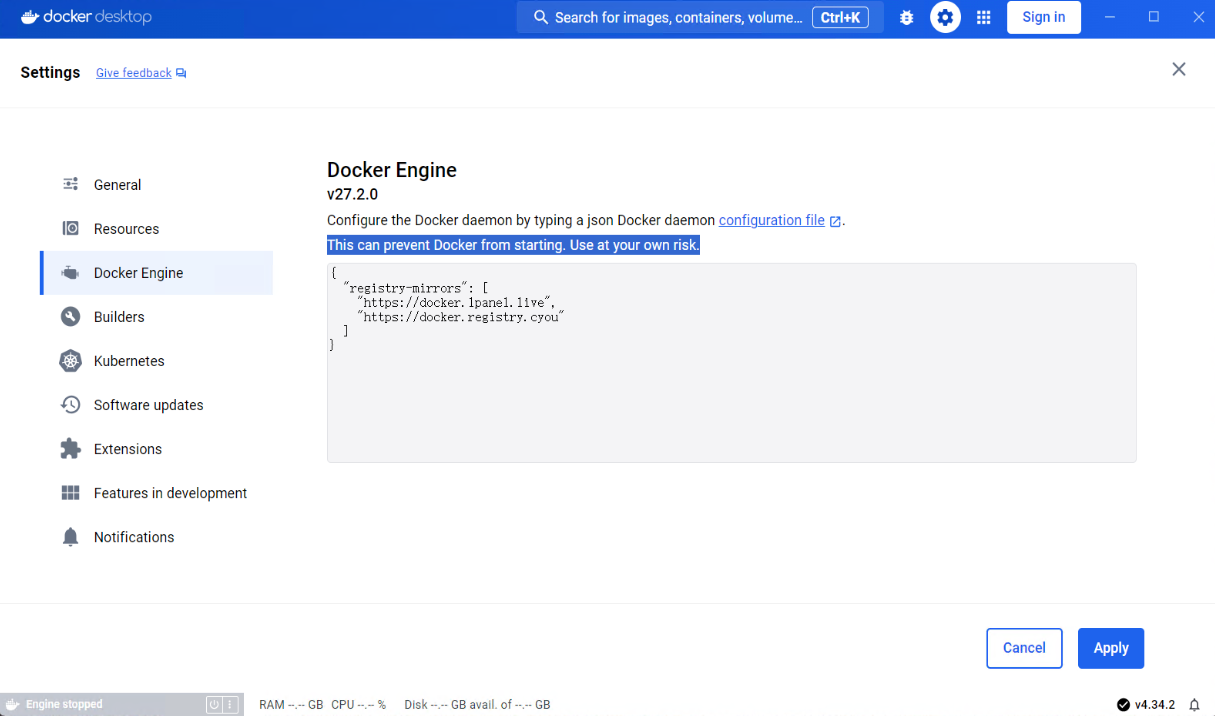Image resolution: width=1215 pixels, height=716 pixels.
Task: Select Resources in the settings sidebar
Action: 126,229
